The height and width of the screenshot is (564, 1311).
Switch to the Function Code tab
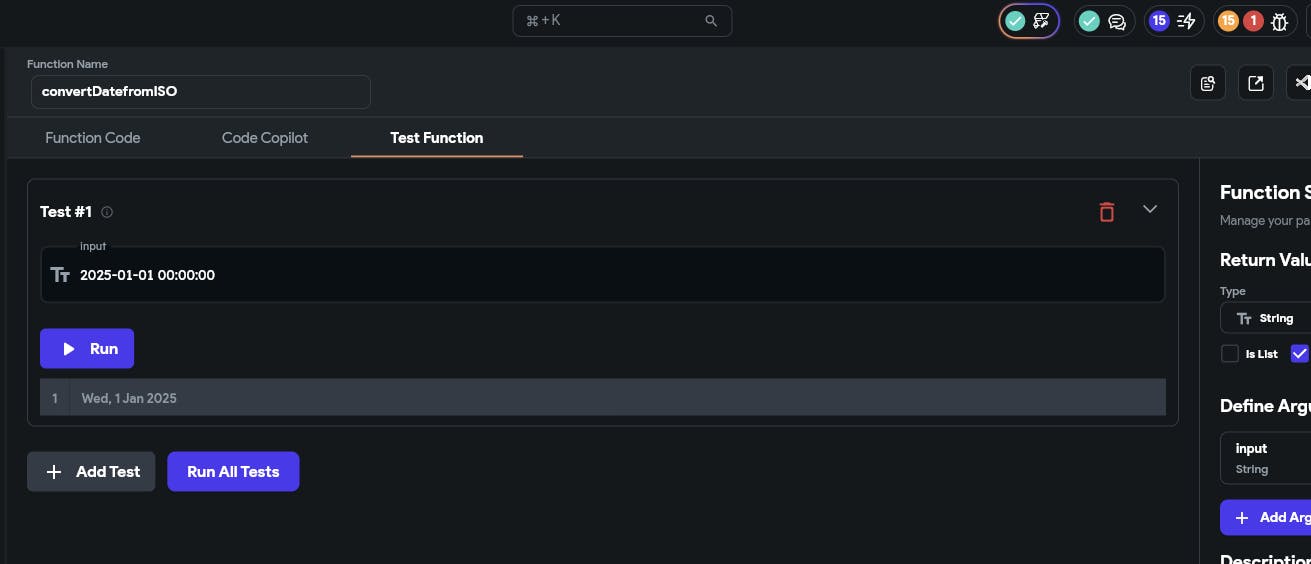point(93,138)
